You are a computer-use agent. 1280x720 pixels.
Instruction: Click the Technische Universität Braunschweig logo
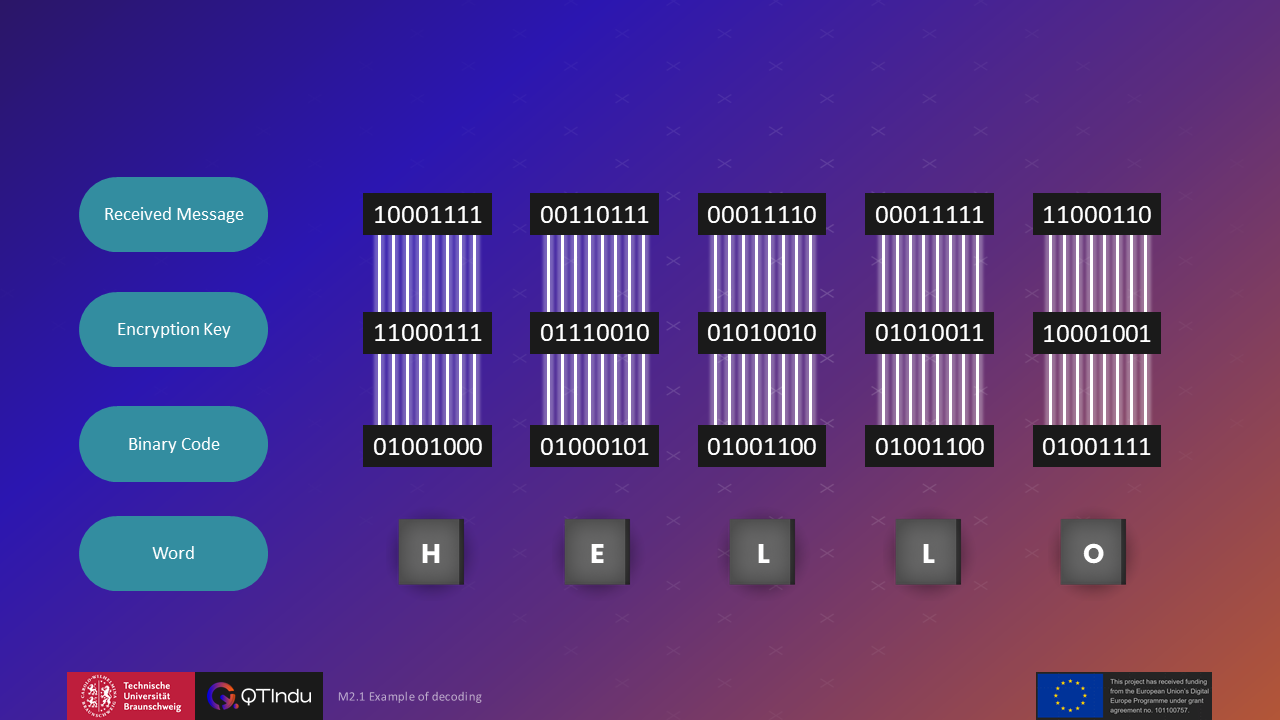[131, 696]
